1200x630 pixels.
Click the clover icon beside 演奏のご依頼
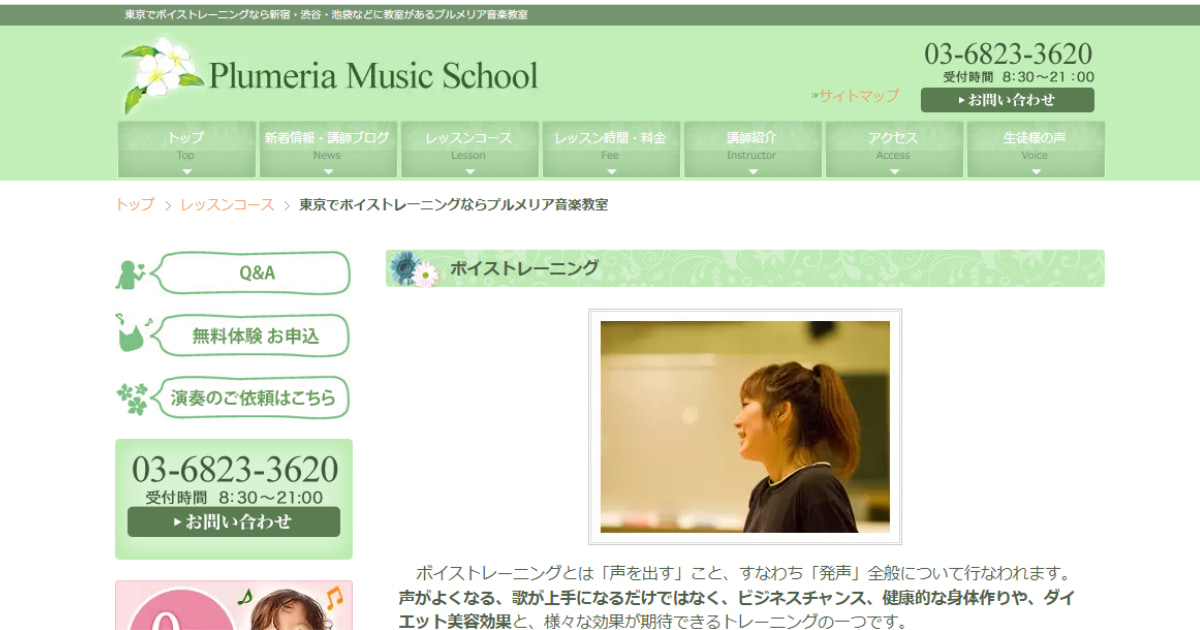(x=132, y=398)
